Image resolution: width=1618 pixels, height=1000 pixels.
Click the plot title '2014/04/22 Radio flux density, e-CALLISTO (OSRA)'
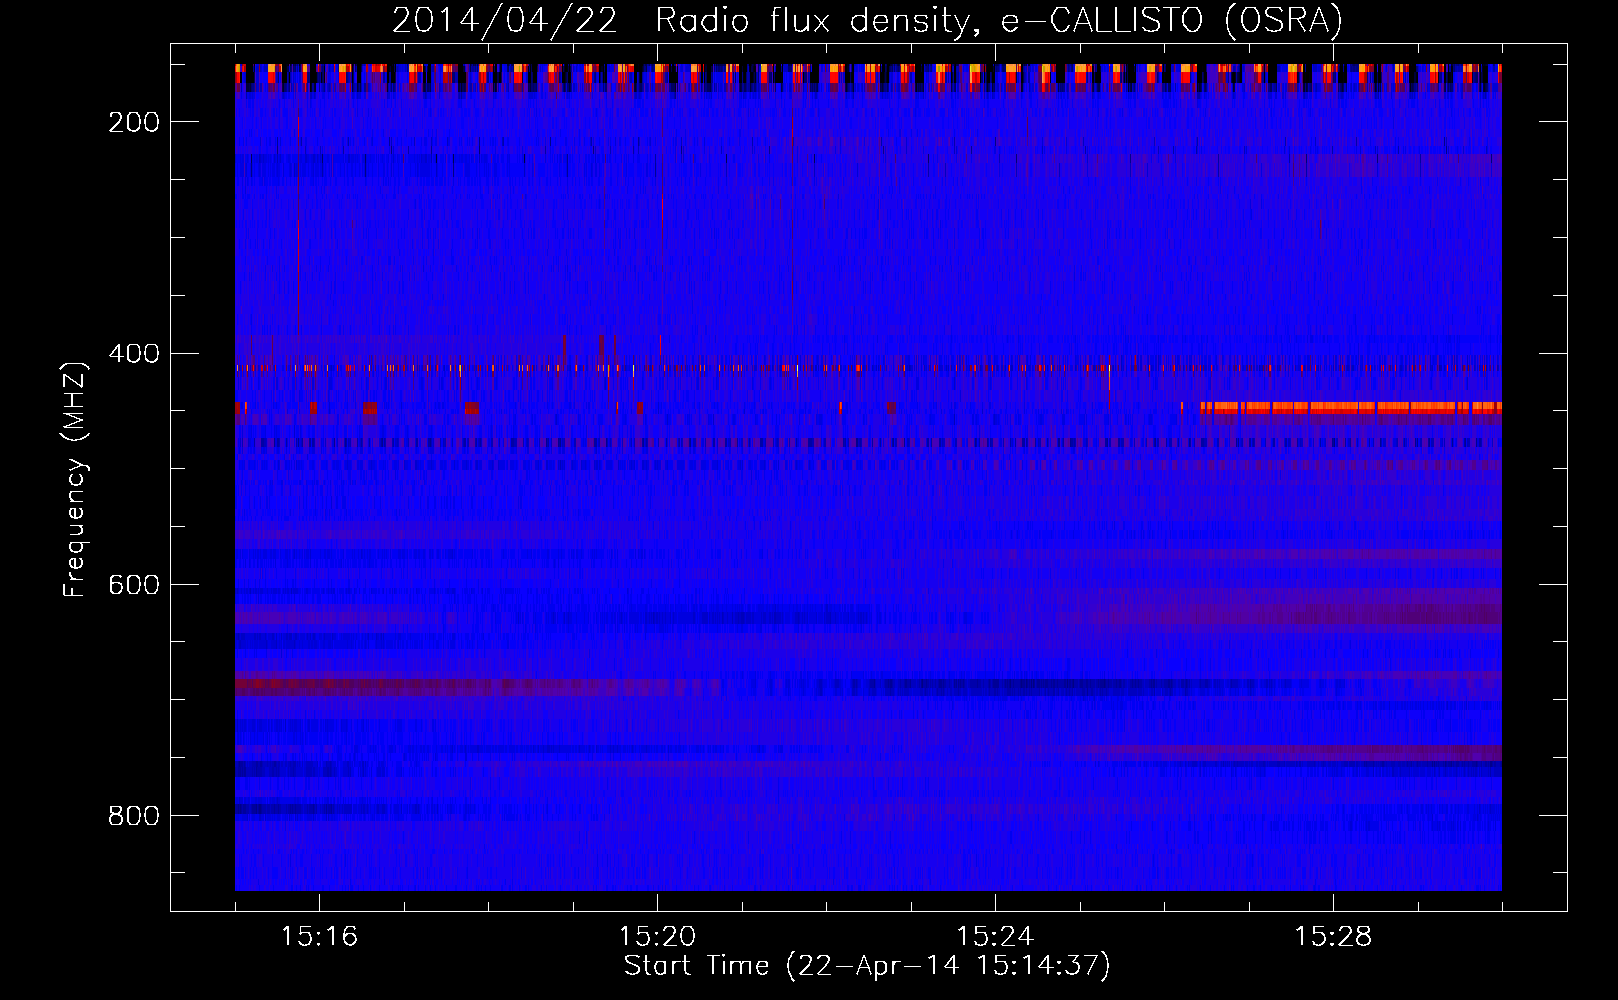coord(867,20)
